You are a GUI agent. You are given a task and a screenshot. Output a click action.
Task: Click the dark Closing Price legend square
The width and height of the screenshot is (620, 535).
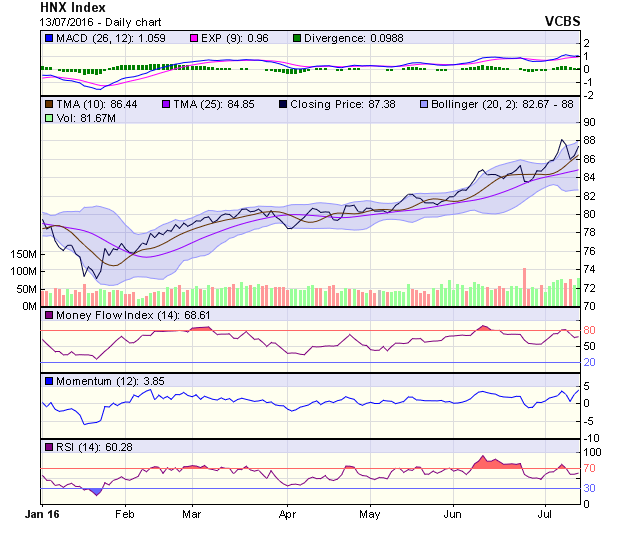click(284, 103)
